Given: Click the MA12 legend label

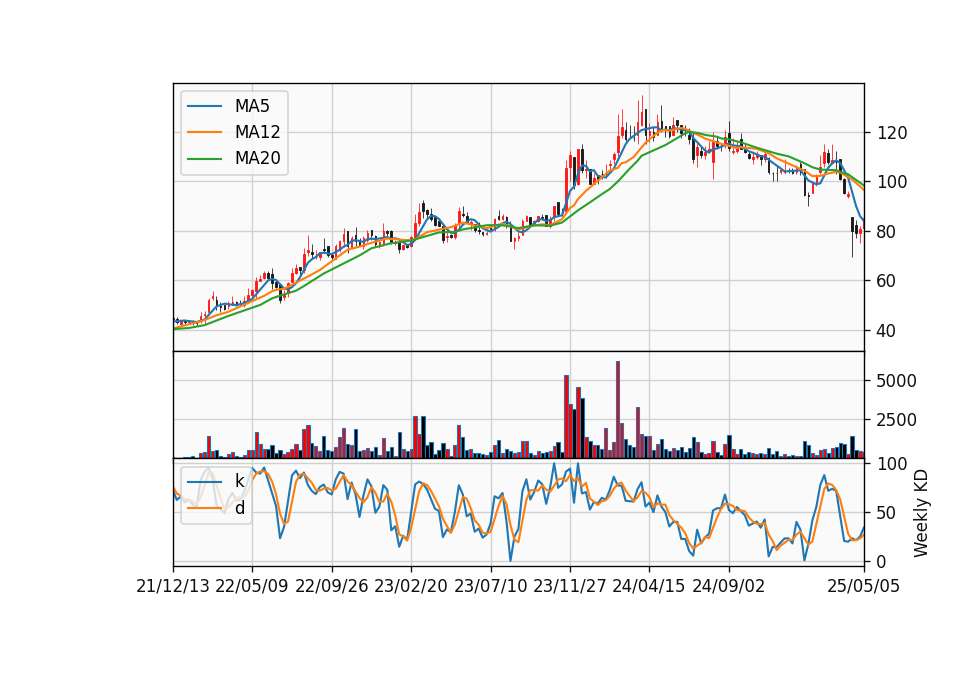Looking at the screenshot, I should coord(257,132).
